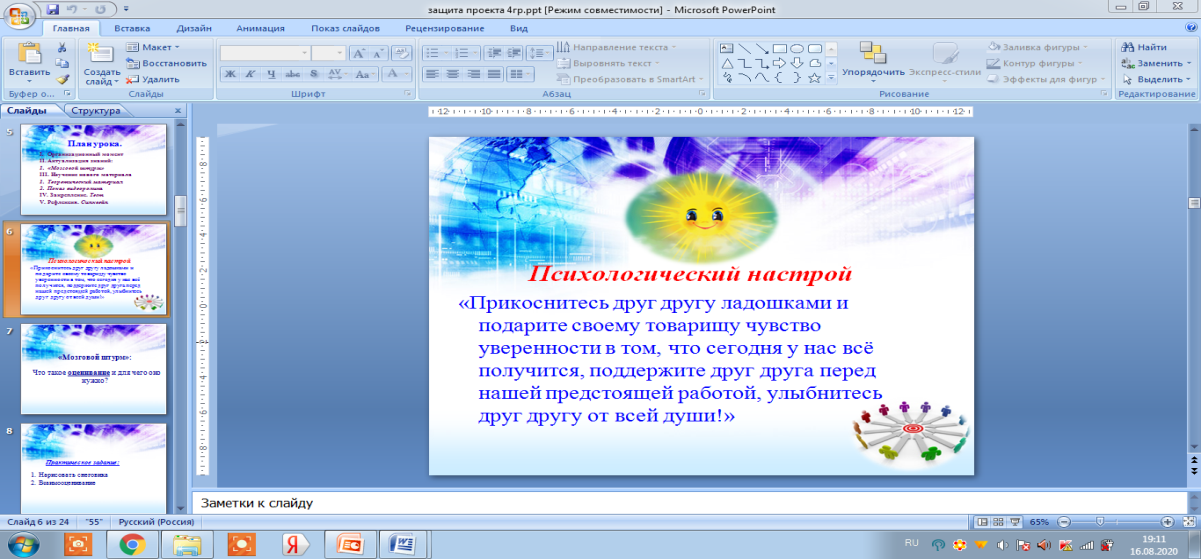1201x559 pixels.
Task: Pick the straight line shape
Action: point(744,47)
